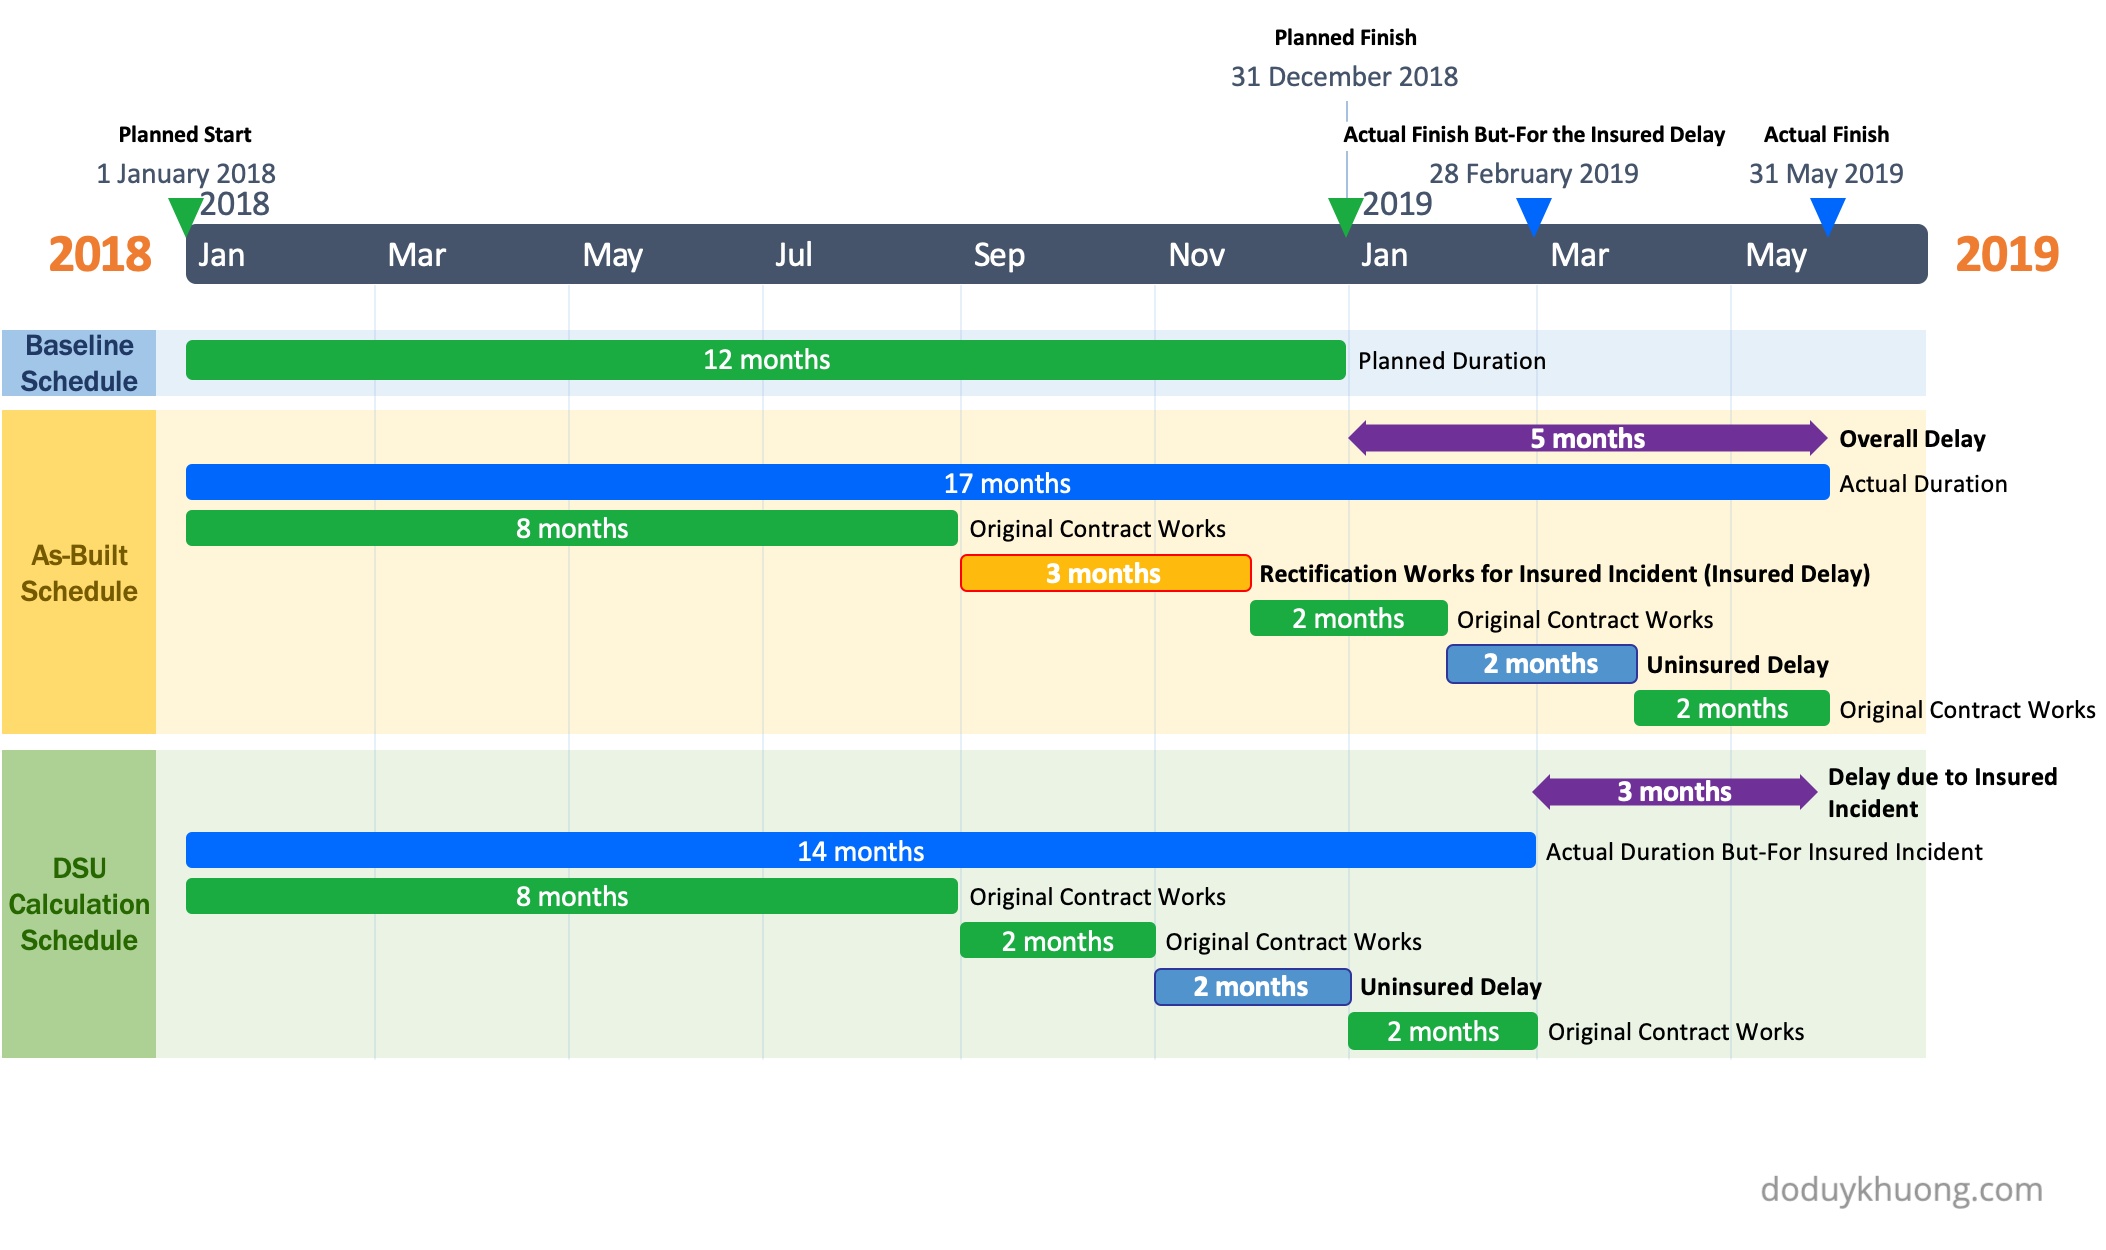Viewport: 2106px width, 1250px height.
Task: Open the doduykhuong.com watermark link
Action: [x=1900, y=1189]
